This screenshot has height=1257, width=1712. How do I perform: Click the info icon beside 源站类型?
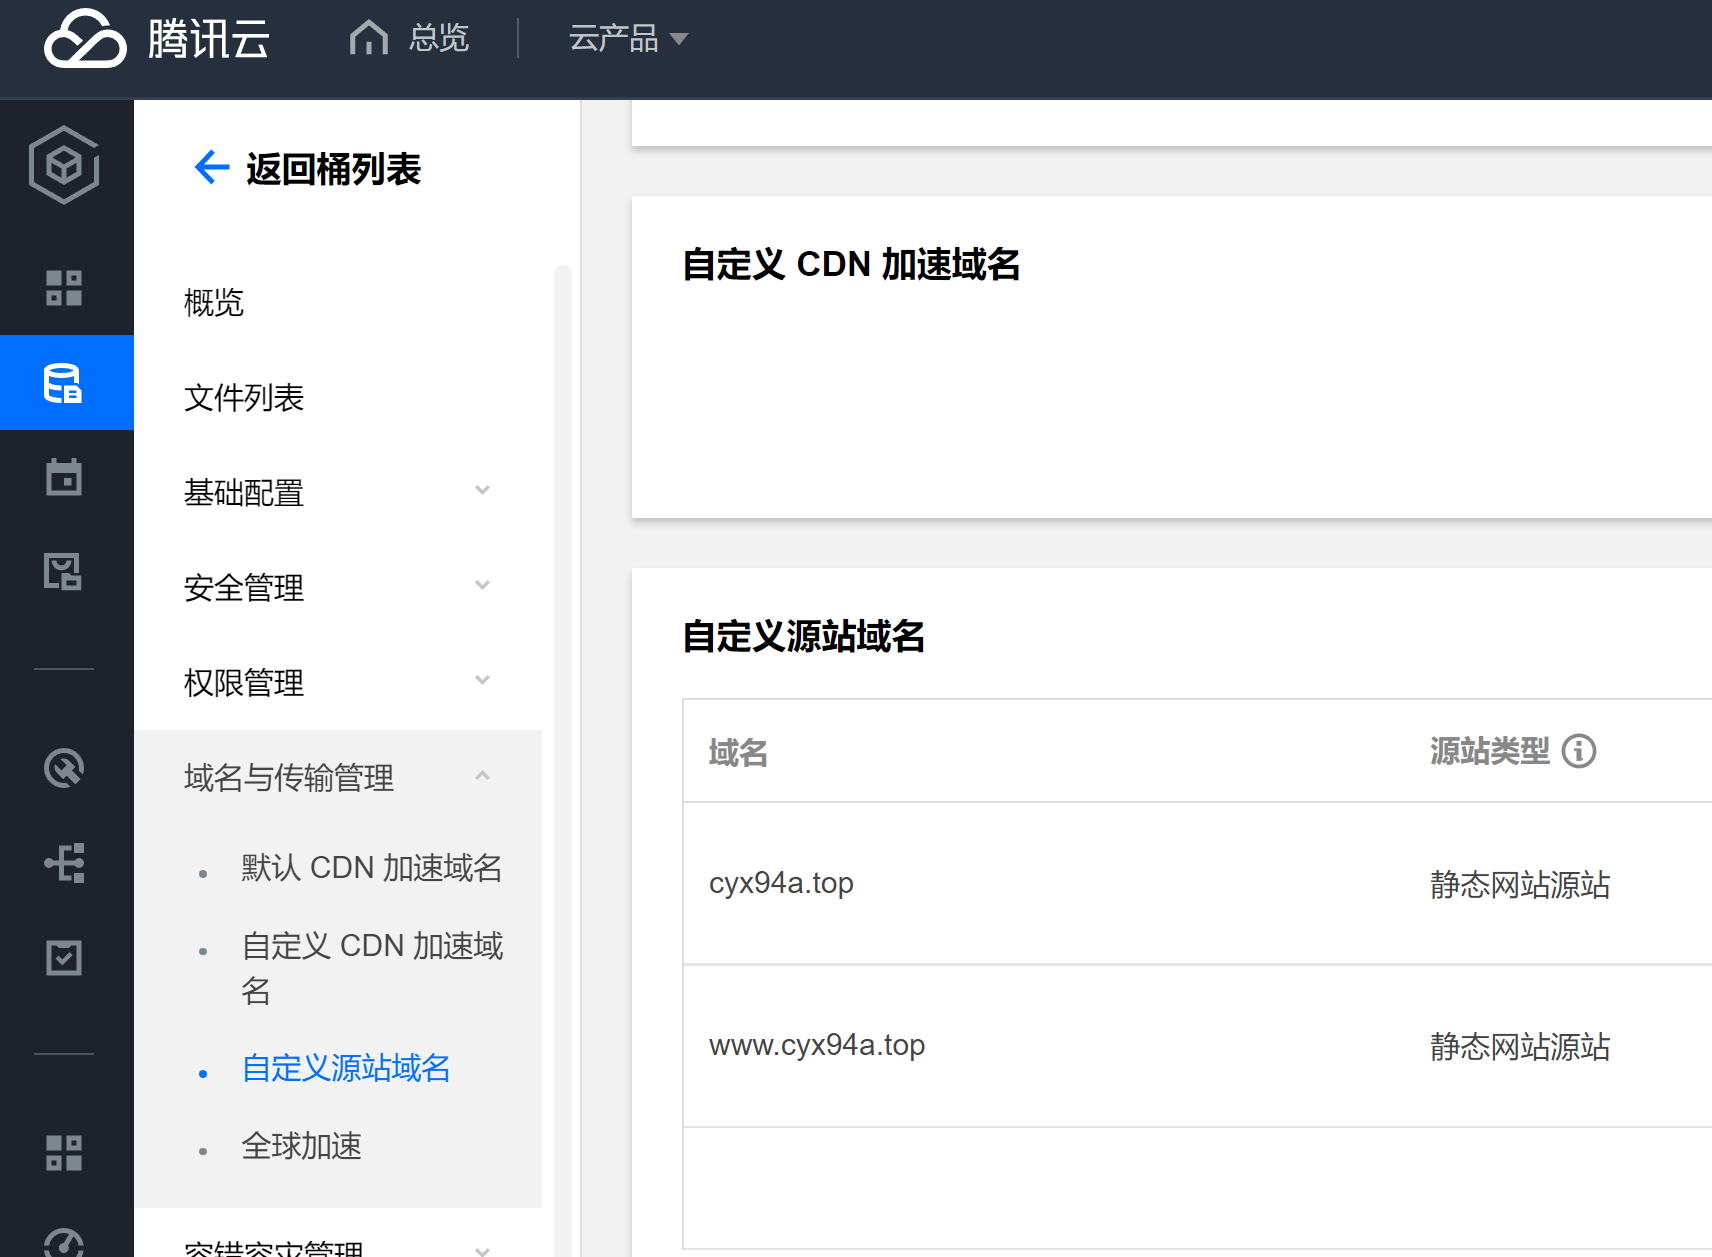pos(1579,751)
